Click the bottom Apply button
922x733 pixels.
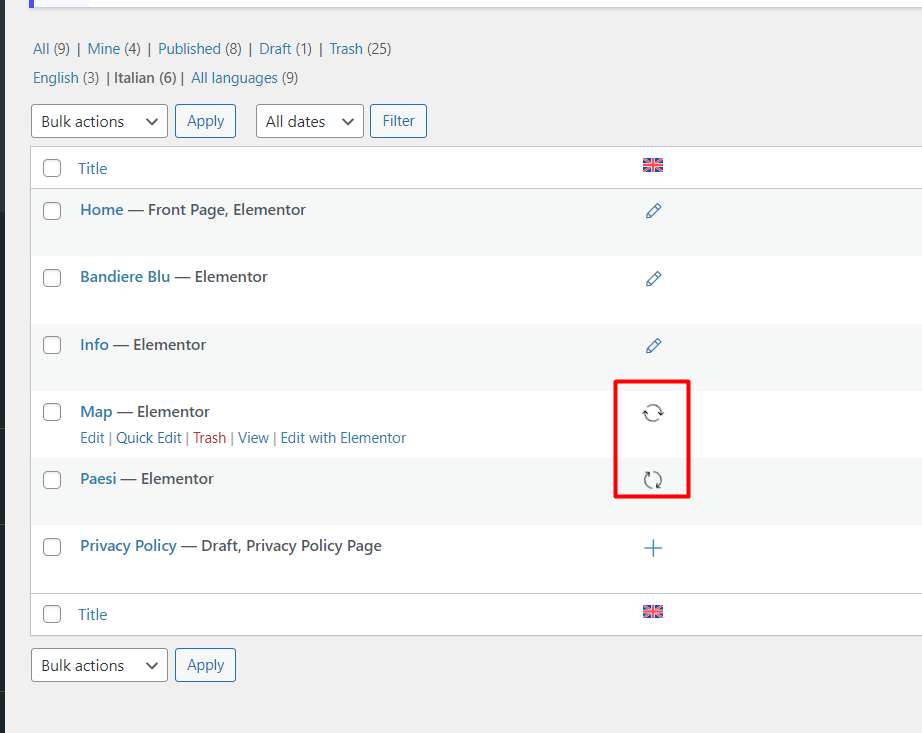click(x=205, y=665)
